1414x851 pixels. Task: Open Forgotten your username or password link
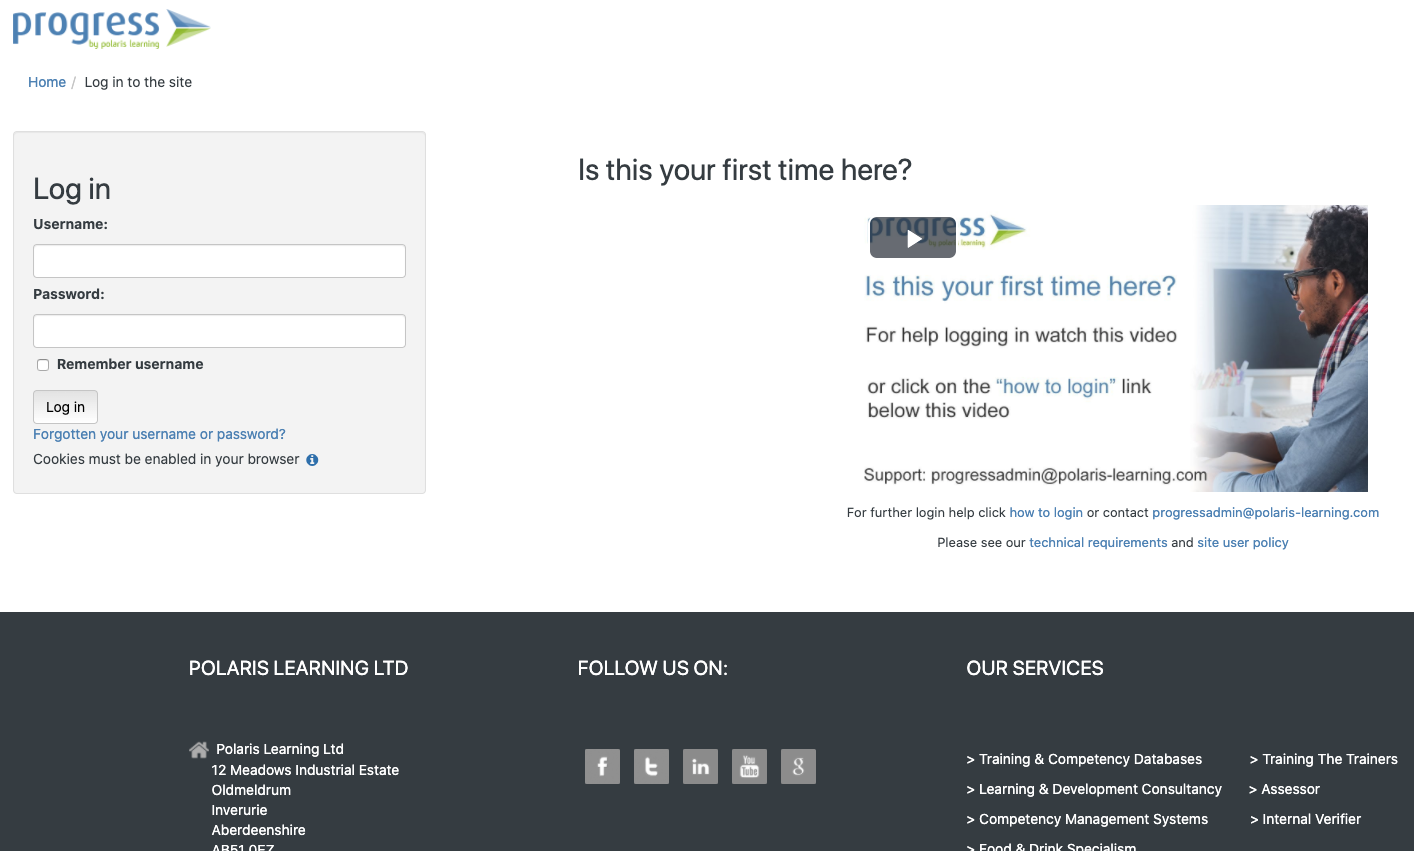159,434
